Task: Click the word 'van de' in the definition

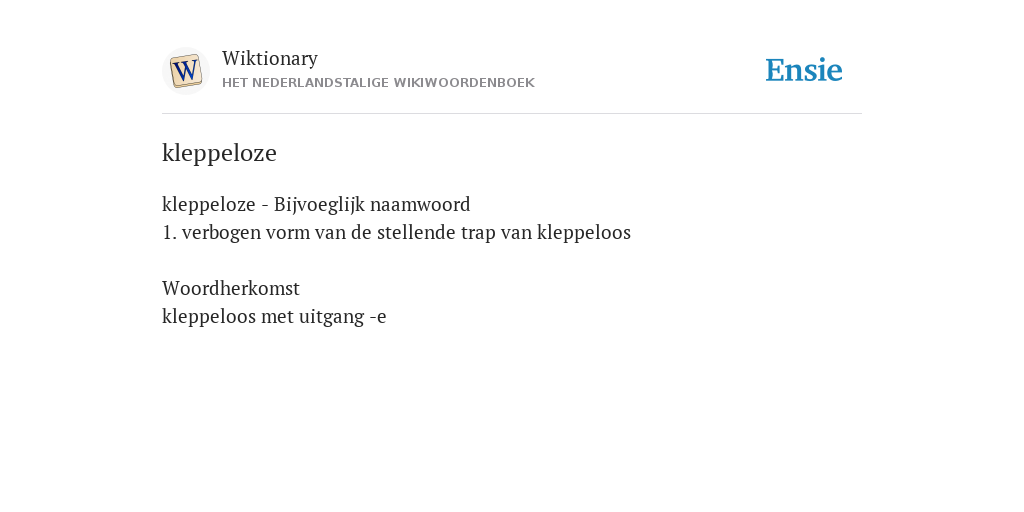Action: tap(343, 233)
